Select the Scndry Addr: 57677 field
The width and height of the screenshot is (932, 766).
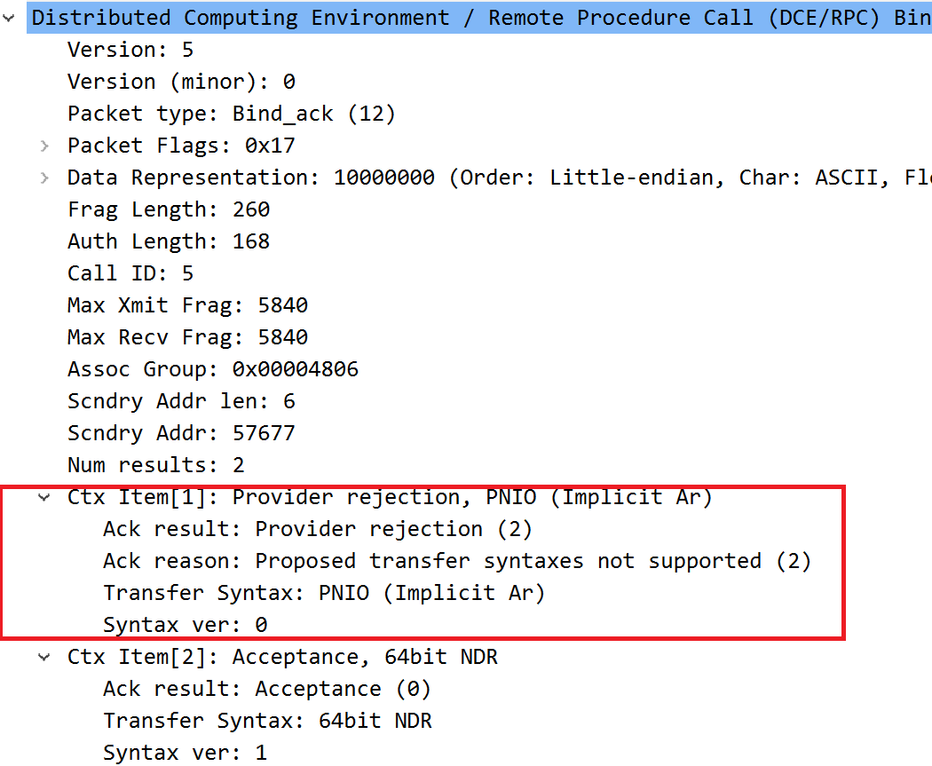(181, 434)
